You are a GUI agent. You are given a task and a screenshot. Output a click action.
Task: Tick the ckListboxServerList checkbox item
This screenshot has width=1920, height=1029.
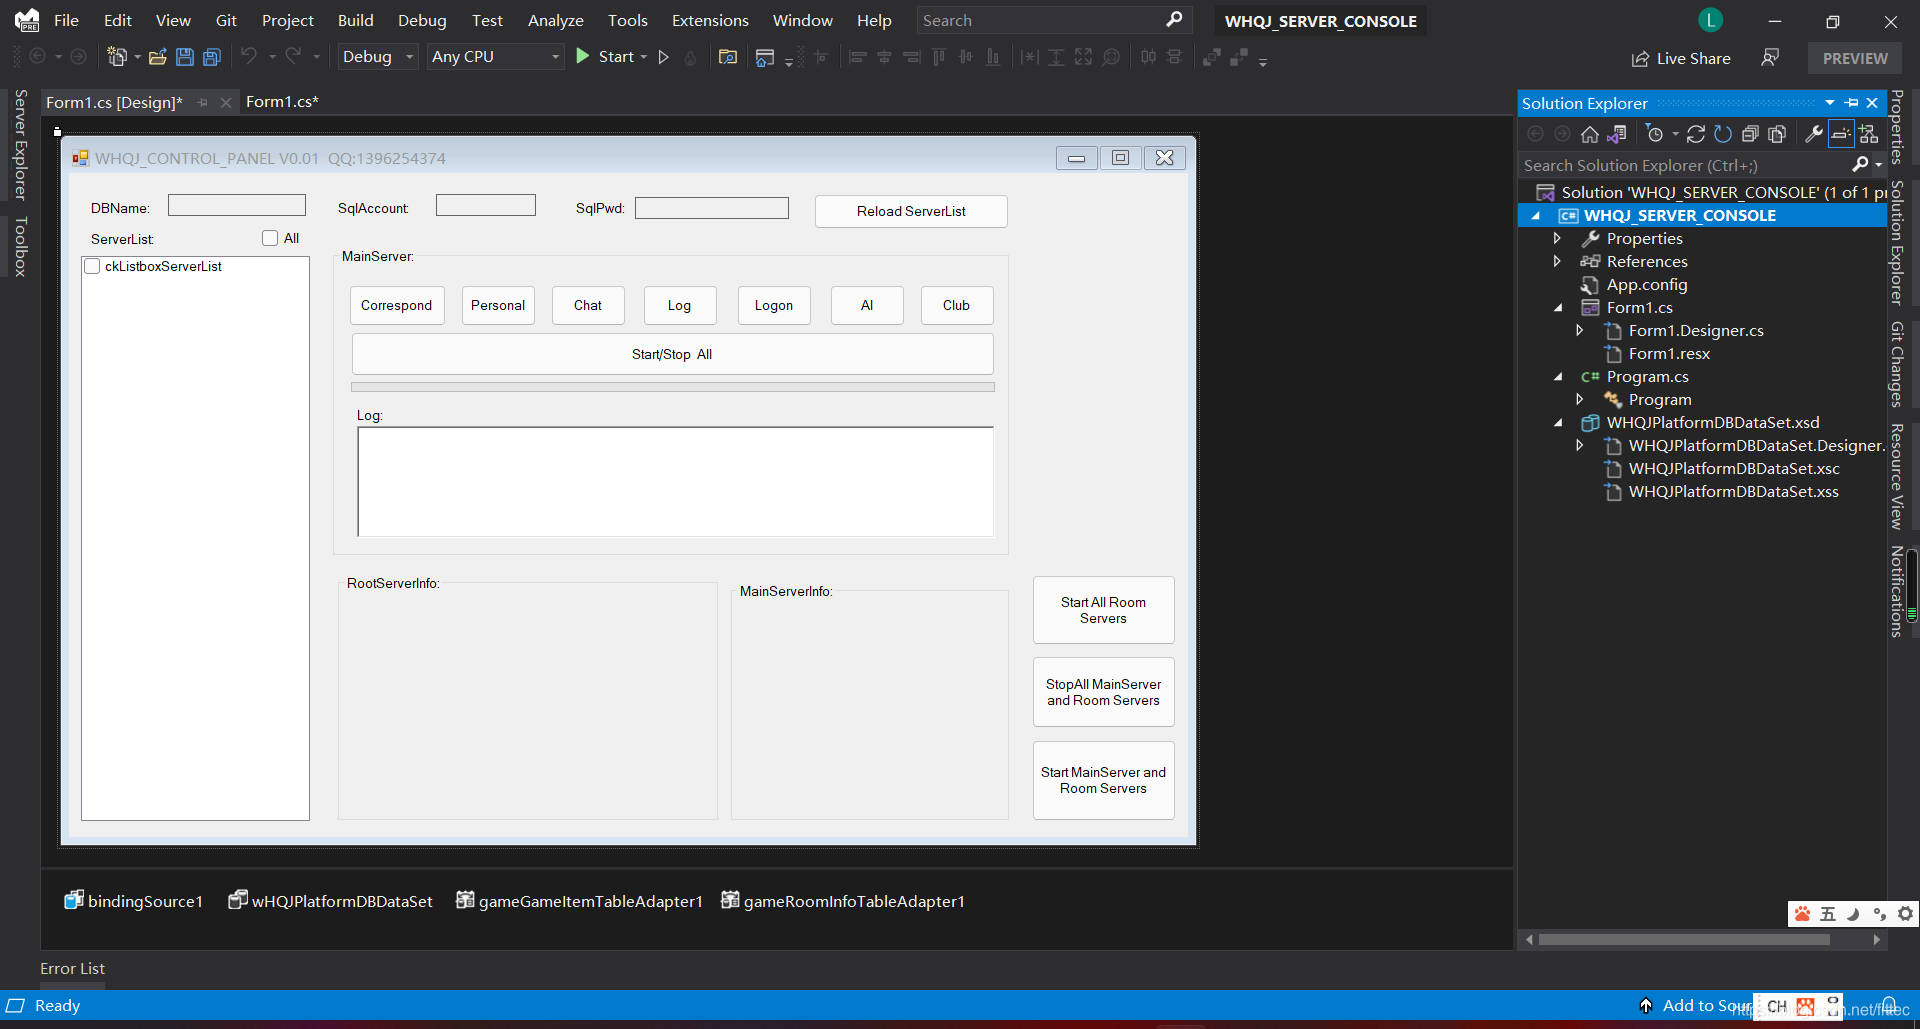[93, 266]
